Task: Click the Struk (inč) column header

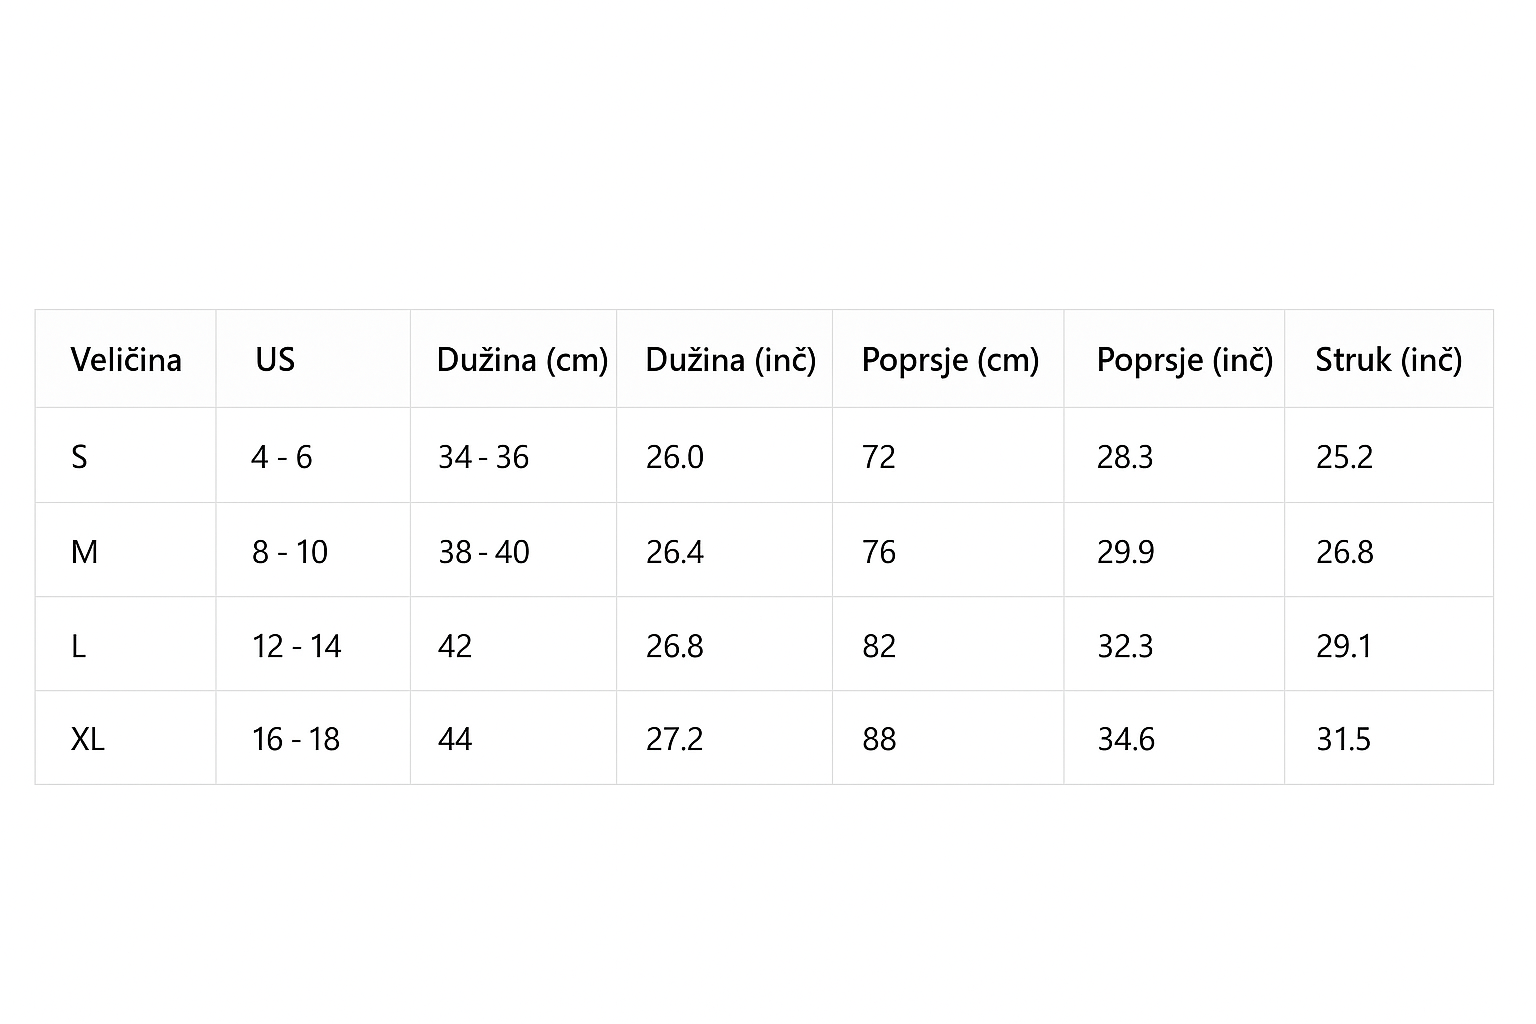Action: pyautogui.click(x=1388, y=360)
